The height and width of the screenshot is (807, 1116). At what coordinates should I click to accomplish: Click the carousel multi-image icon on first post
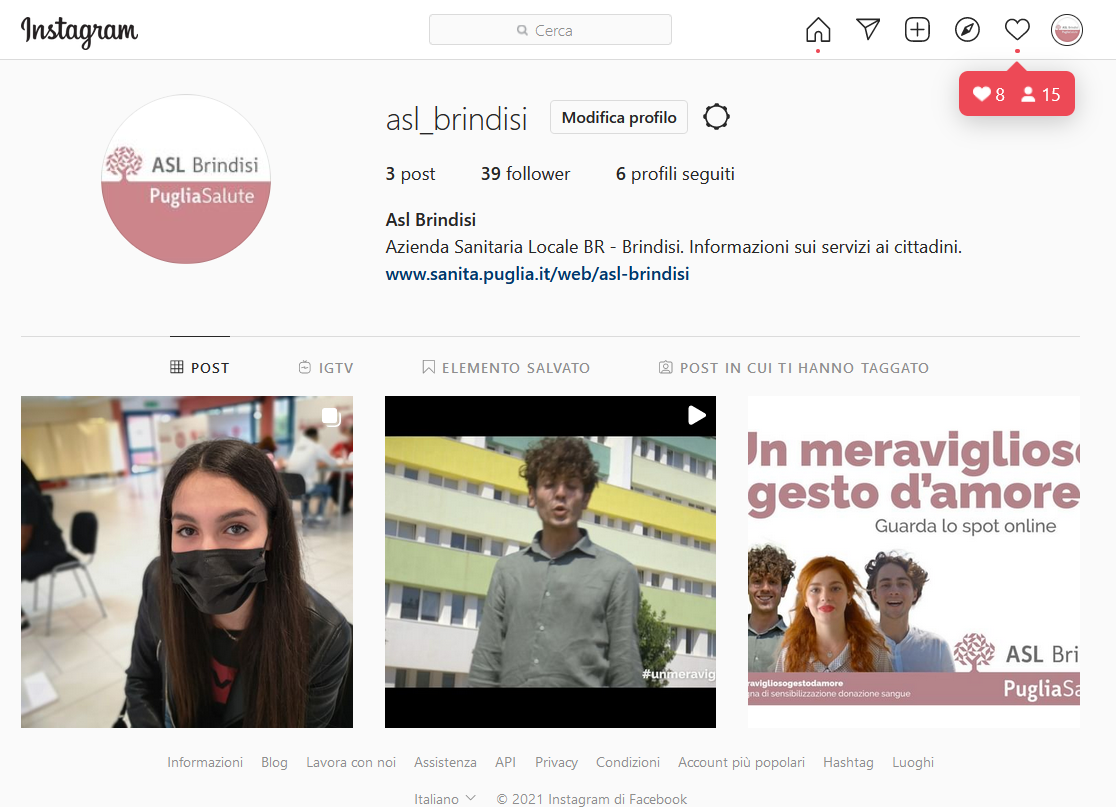click(x=331, y=416)
